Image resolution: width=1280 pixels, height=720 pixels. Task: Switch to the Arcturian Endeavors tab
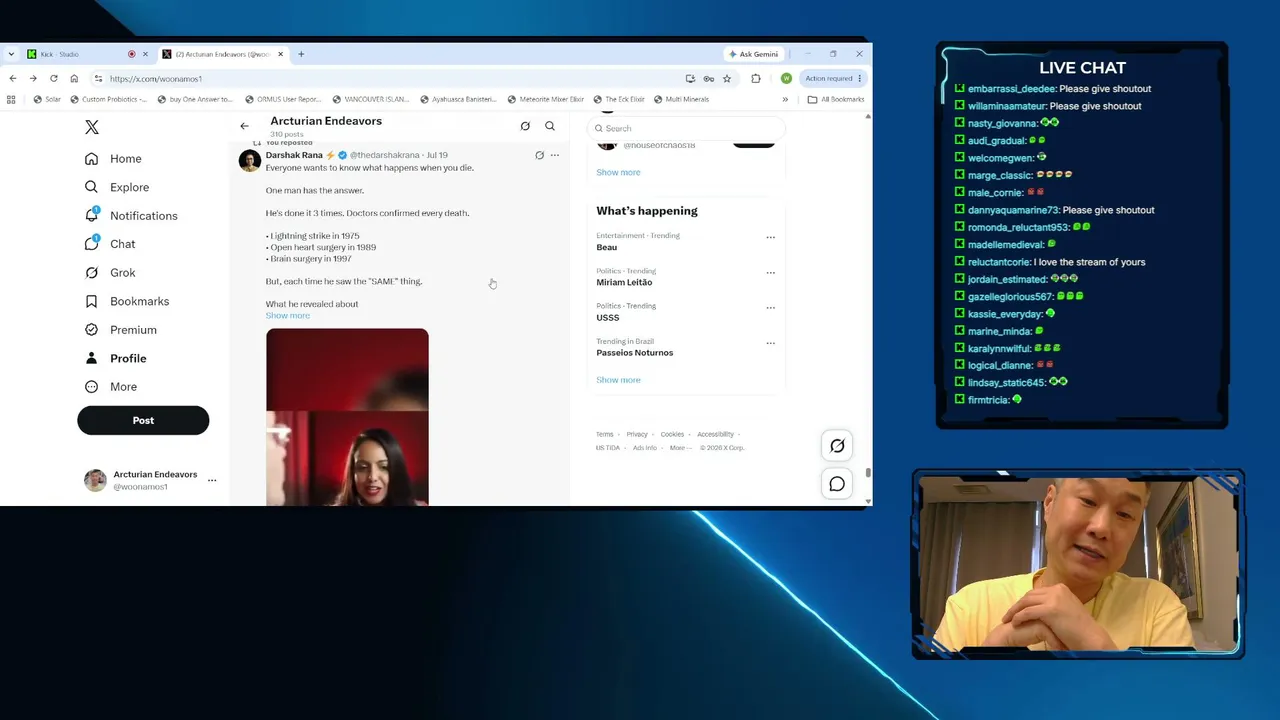pos(222,54)
